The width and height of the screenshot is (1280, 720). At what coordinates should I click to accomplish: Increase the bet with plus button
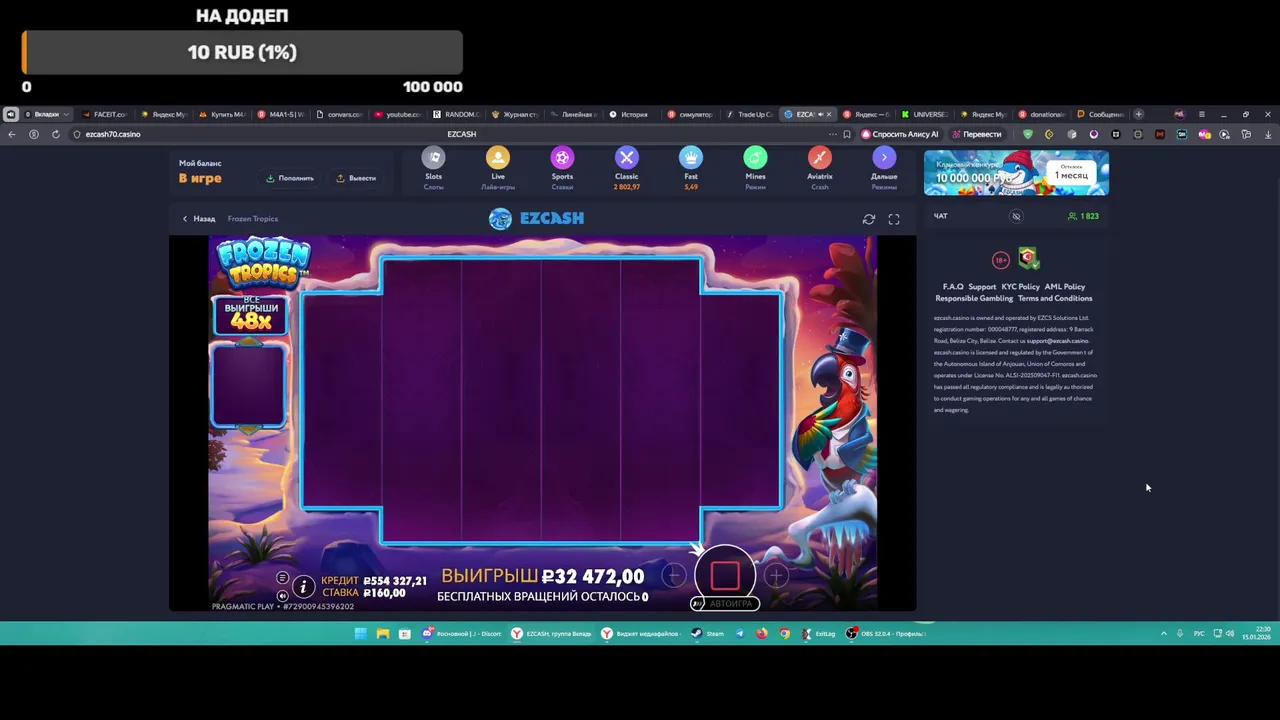point(776,575)
